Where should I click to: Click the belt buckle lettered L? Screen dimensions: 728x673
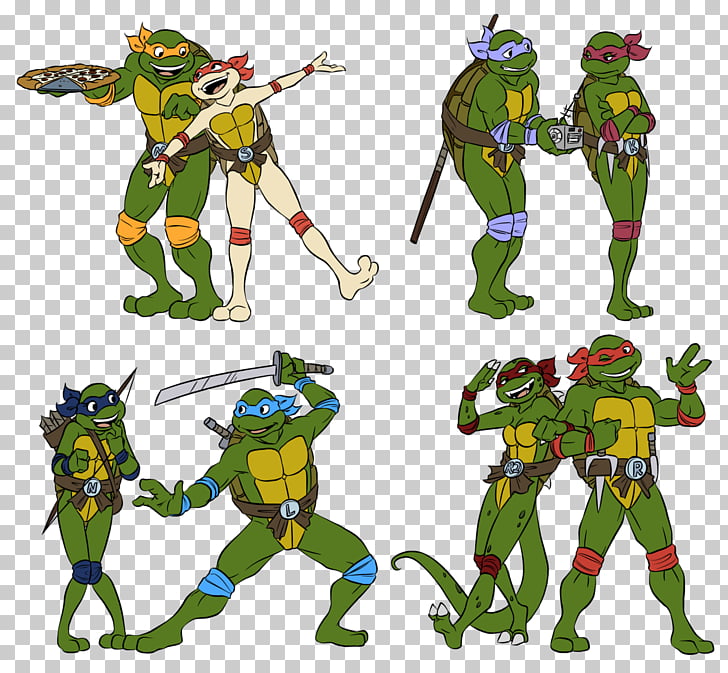pos(289,511)
